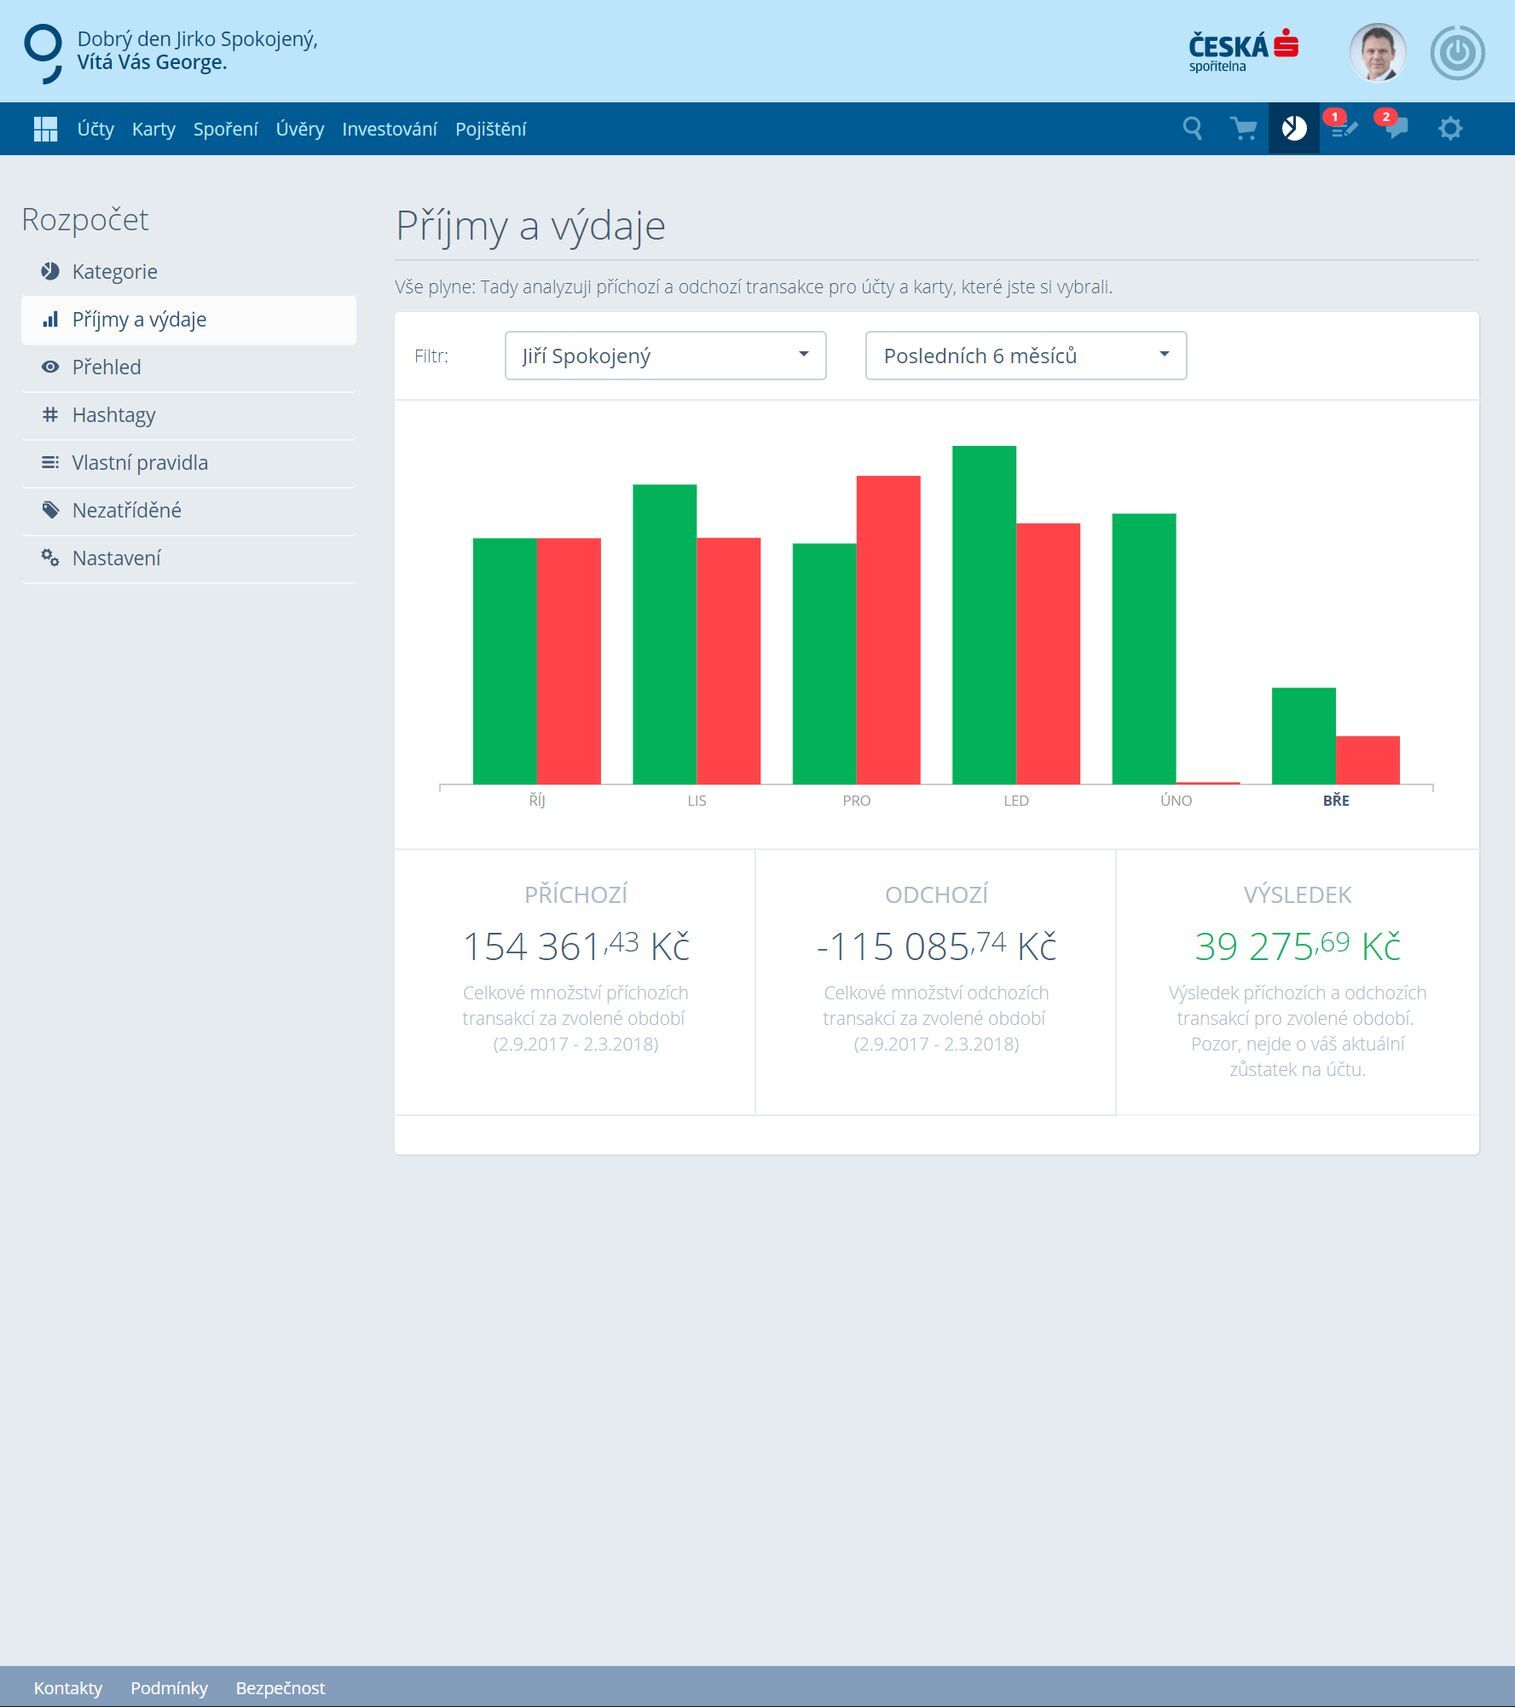Open the dashboard grid icon
This screenshot has height=1707, width=1515.
click(x=46, y=129)
